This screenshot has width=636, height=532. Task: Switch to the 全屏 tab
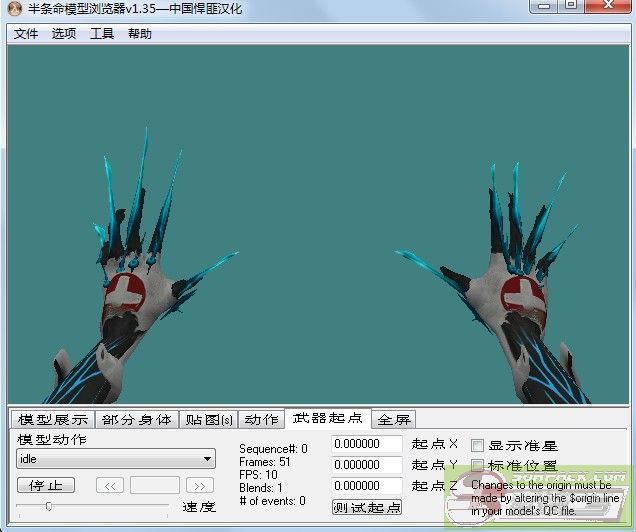394,420
